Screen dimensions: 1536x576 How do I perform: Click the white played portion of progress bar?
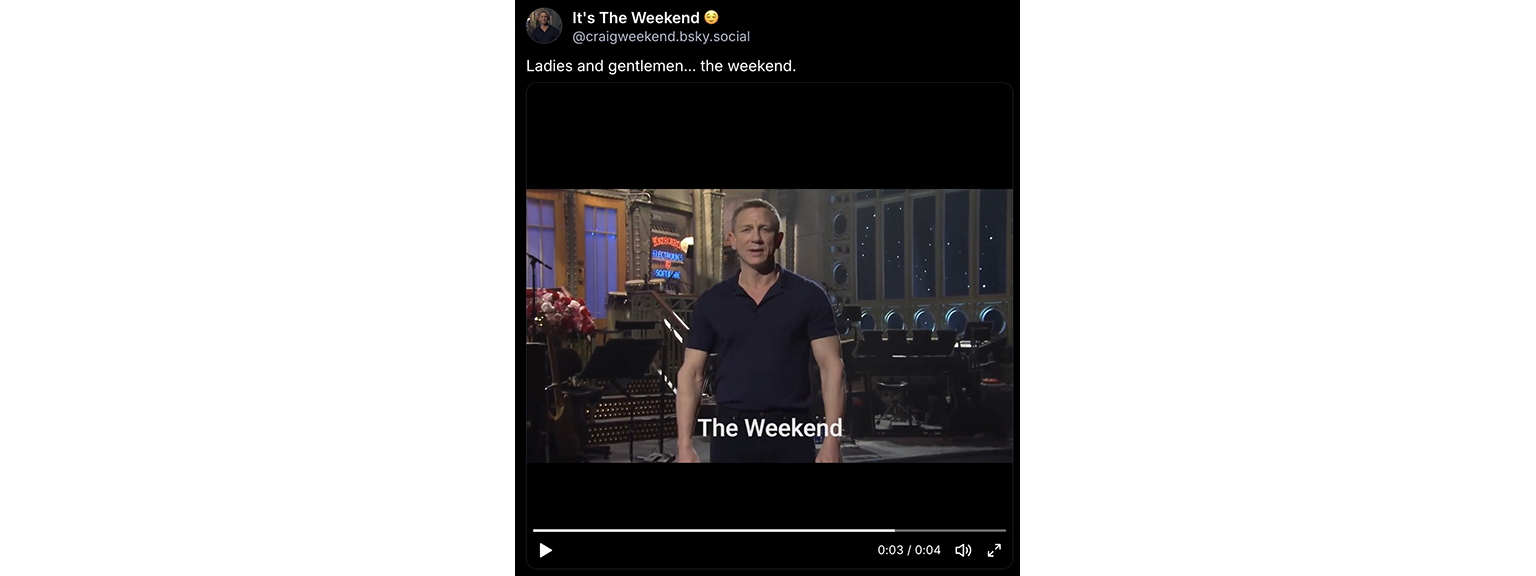point(713,530)
